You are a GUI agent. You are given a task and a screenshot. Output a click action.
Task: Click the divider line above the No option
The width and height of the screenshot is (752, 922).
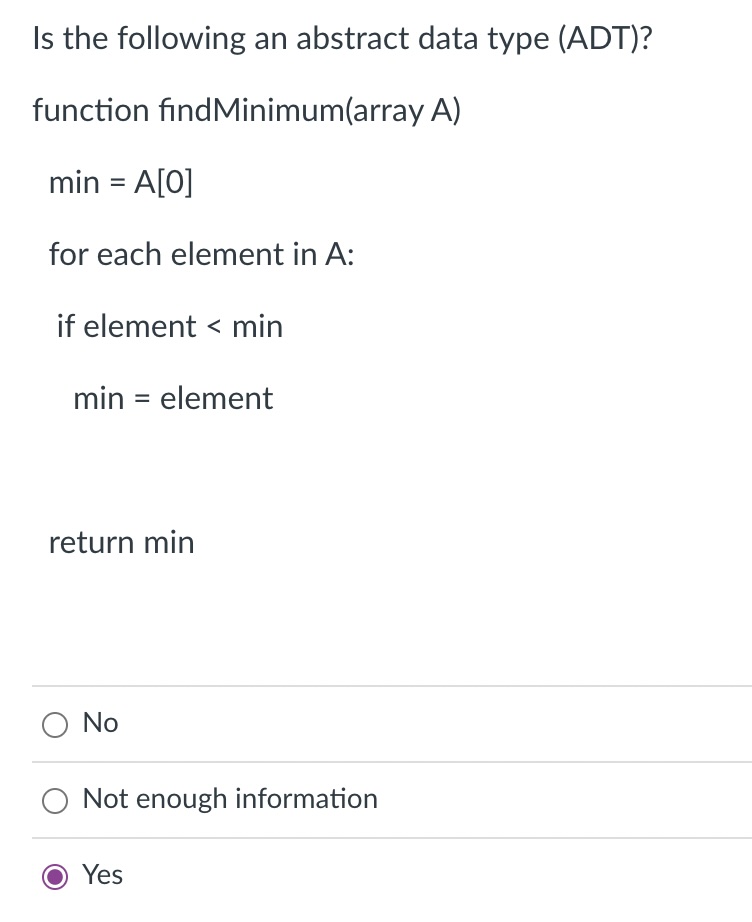pyautogui.click(x=376, y=685)
